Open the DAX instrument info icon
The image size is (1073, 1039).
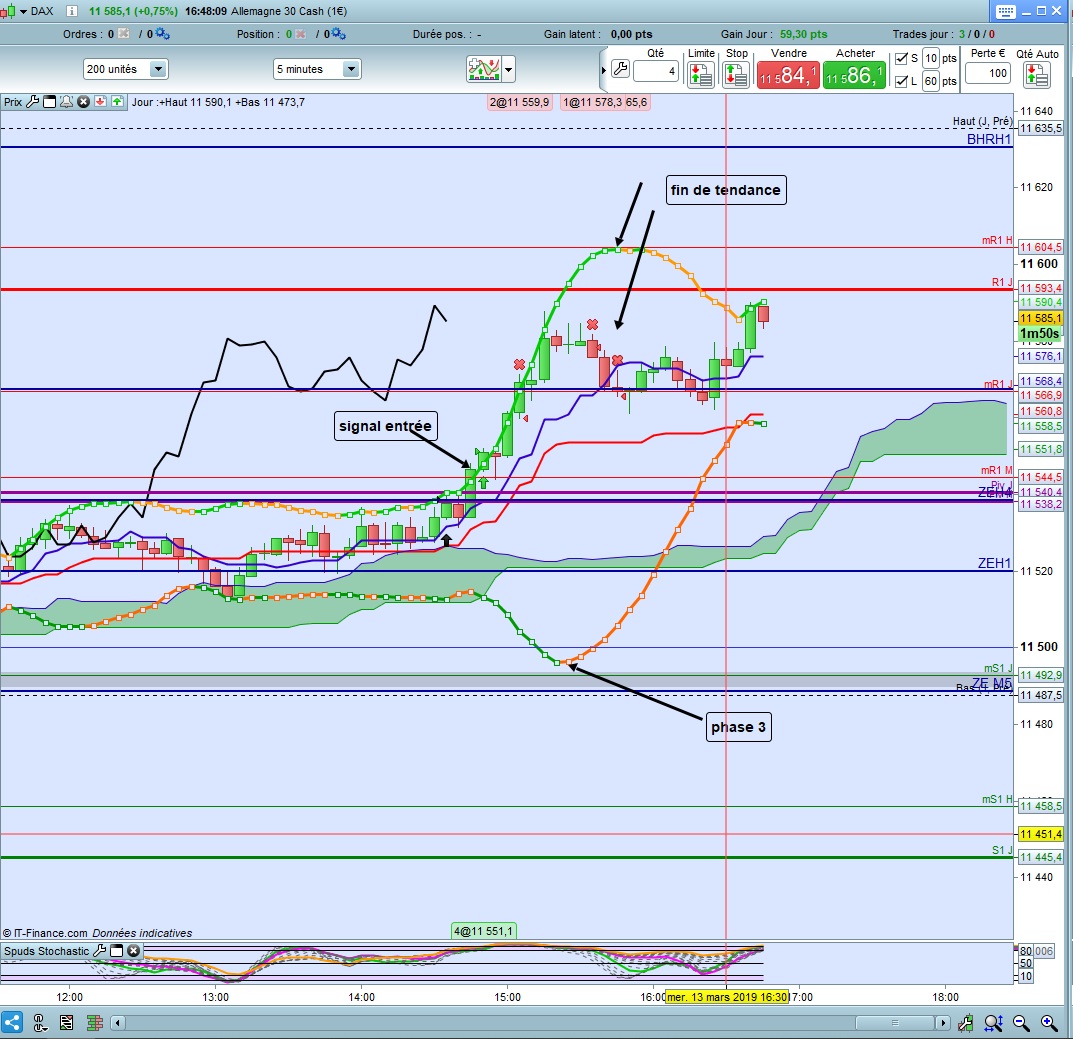point(71,11)
